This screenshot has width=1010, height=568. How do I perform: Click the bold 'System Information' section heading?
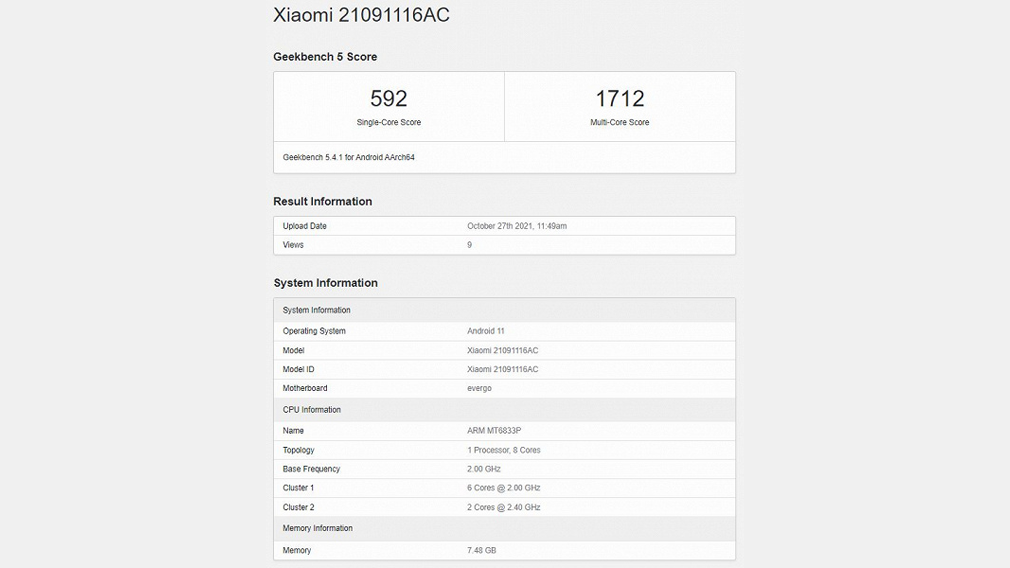(325, 283)
